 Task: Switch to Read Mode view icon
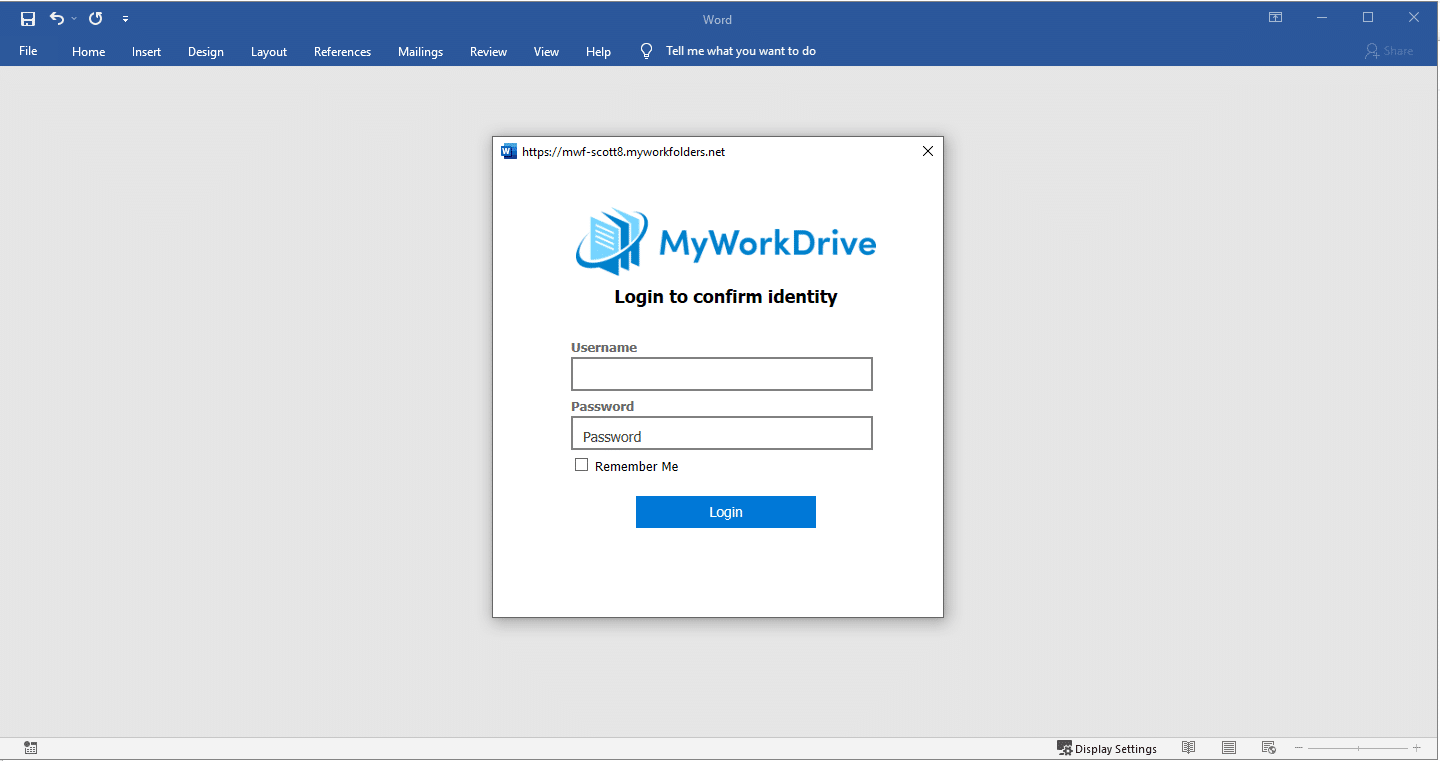click(1188, 748)
